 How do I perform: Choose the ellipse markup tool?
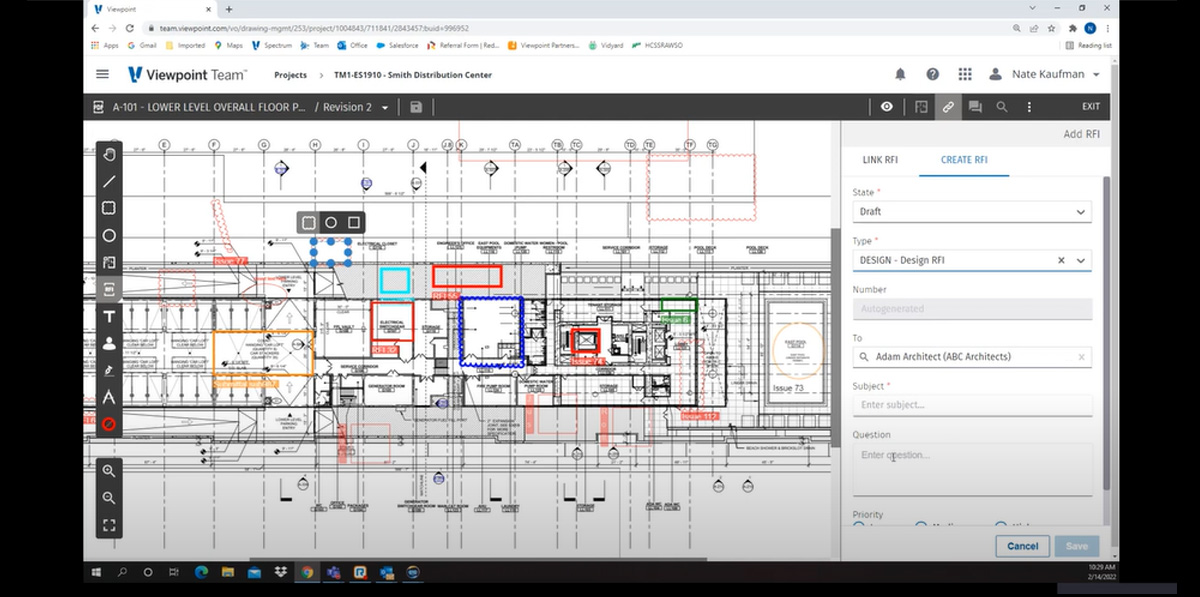[x=109, y=236]
